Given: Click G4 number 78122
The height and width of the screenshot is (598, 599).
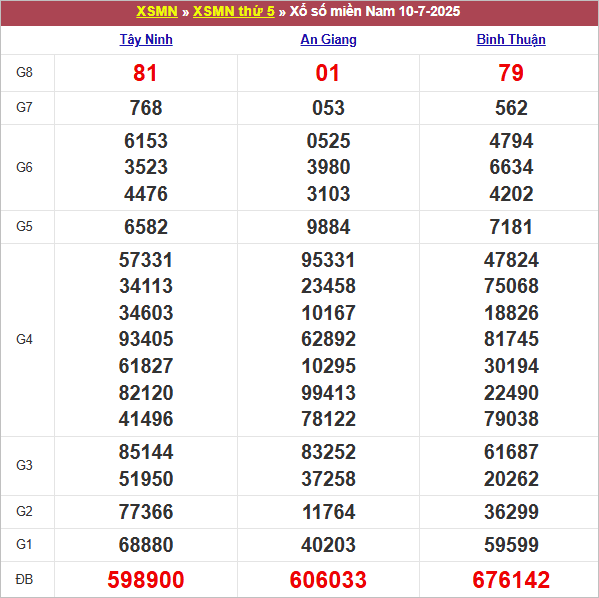Looking at the screenshot, I should click(329, 419).
